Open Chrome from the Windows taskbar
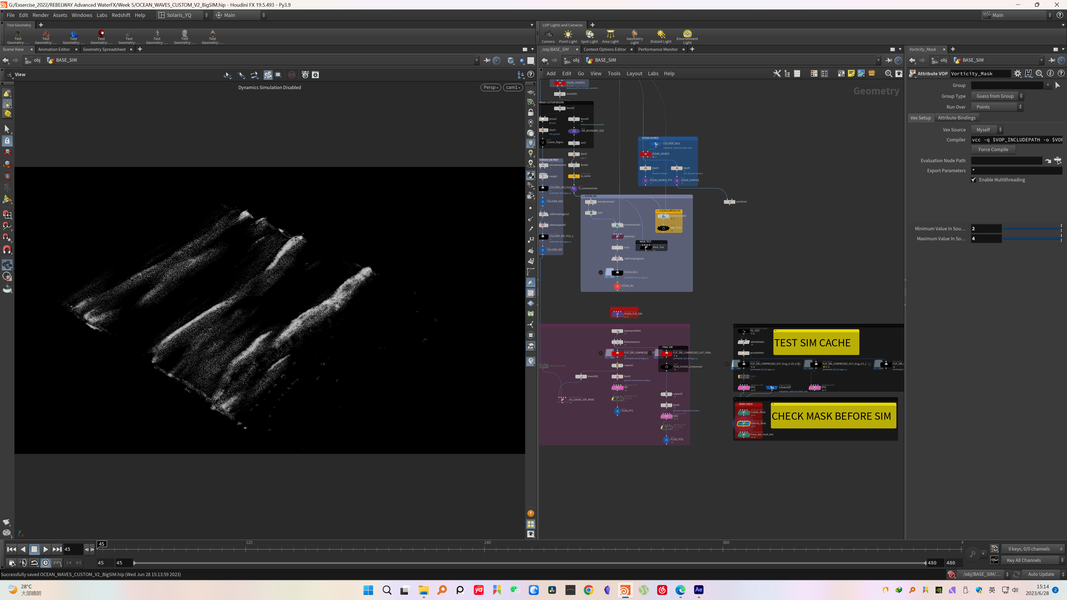The height and width of the screenshot is (600, 1067). point(589,590)
